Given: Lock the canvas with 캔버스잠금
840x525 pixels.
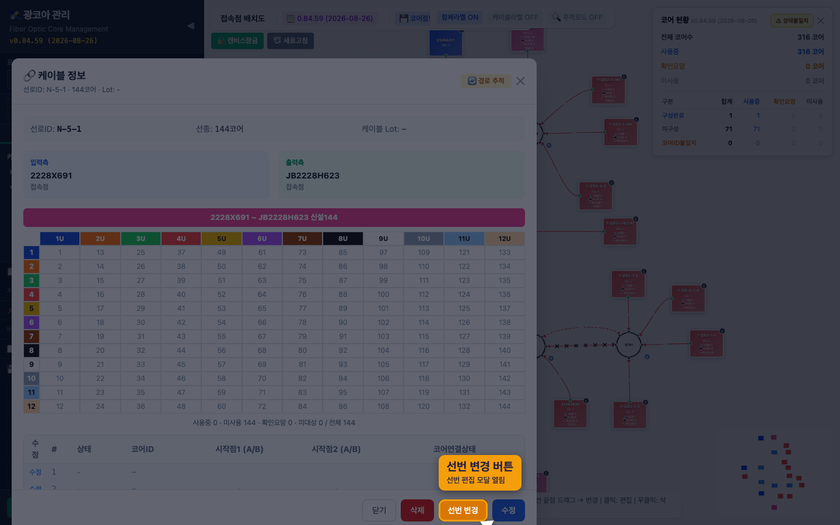Looking at the screenshot, I should (x=237, y=41).
